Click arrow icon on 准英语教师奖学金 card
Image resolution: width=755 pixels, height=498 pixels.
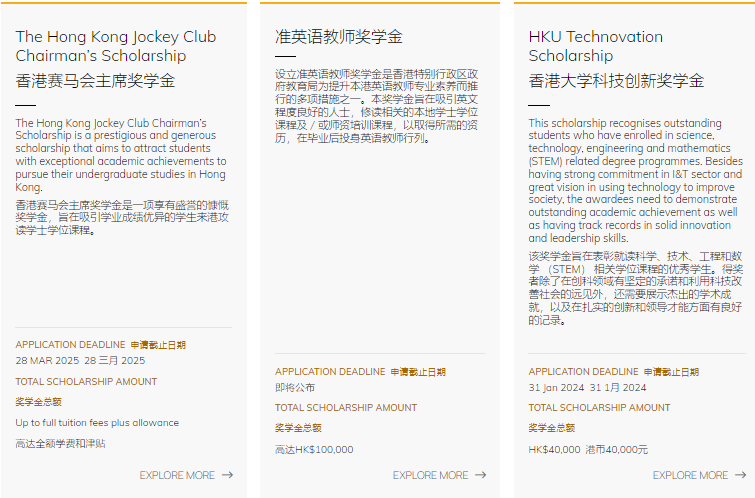[x=481, y=475]
